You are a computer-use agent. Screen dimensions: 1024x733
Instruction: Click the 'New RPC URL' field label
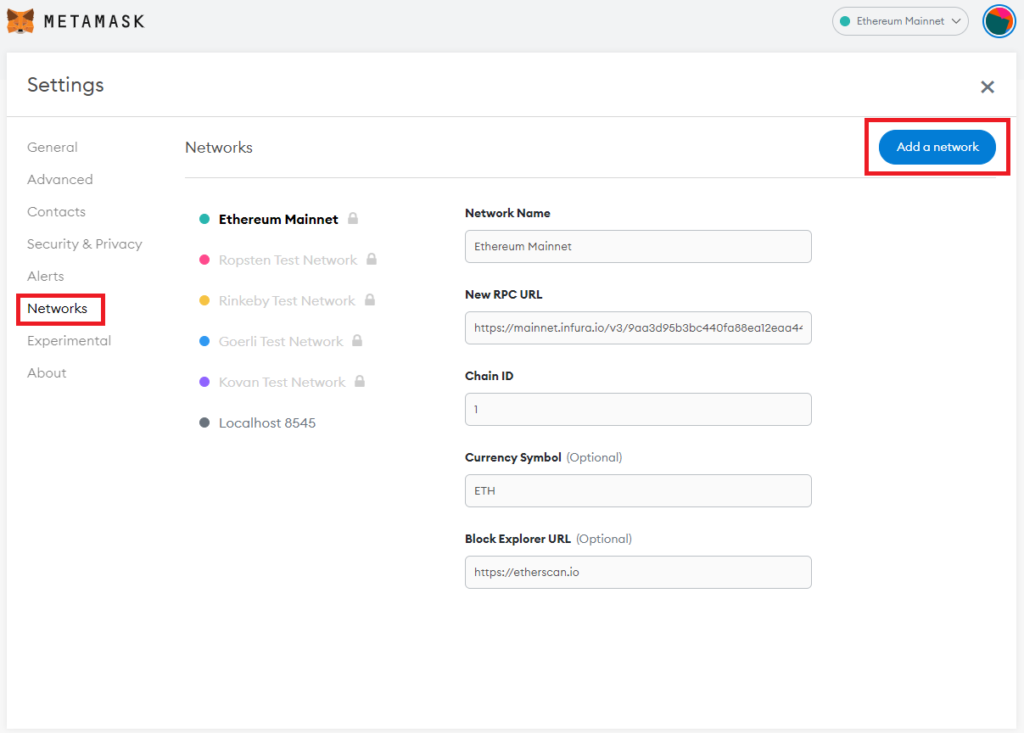click(x=504, y=295)
